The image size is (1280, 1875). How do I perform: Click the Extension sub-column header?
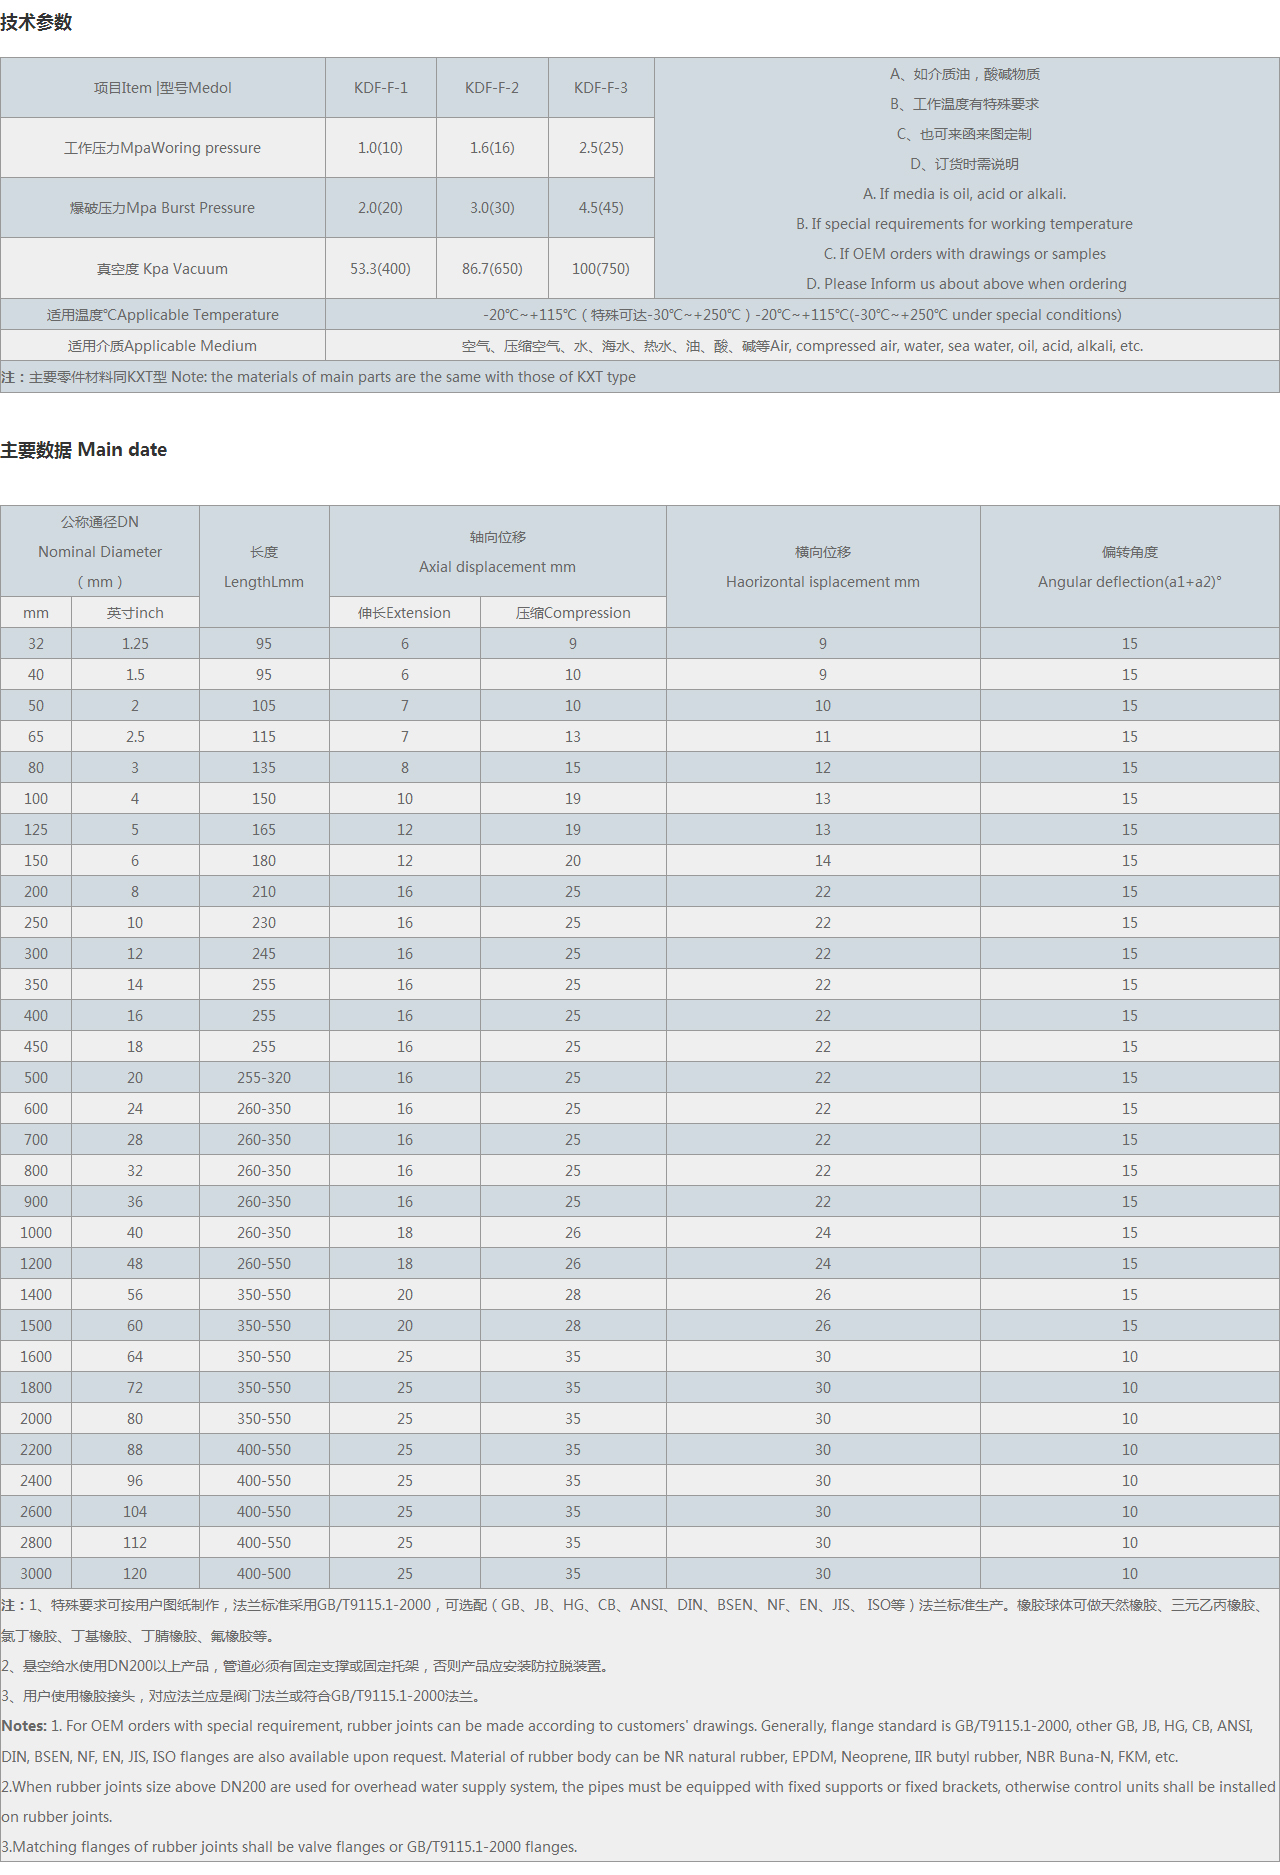tap(404, 613)
